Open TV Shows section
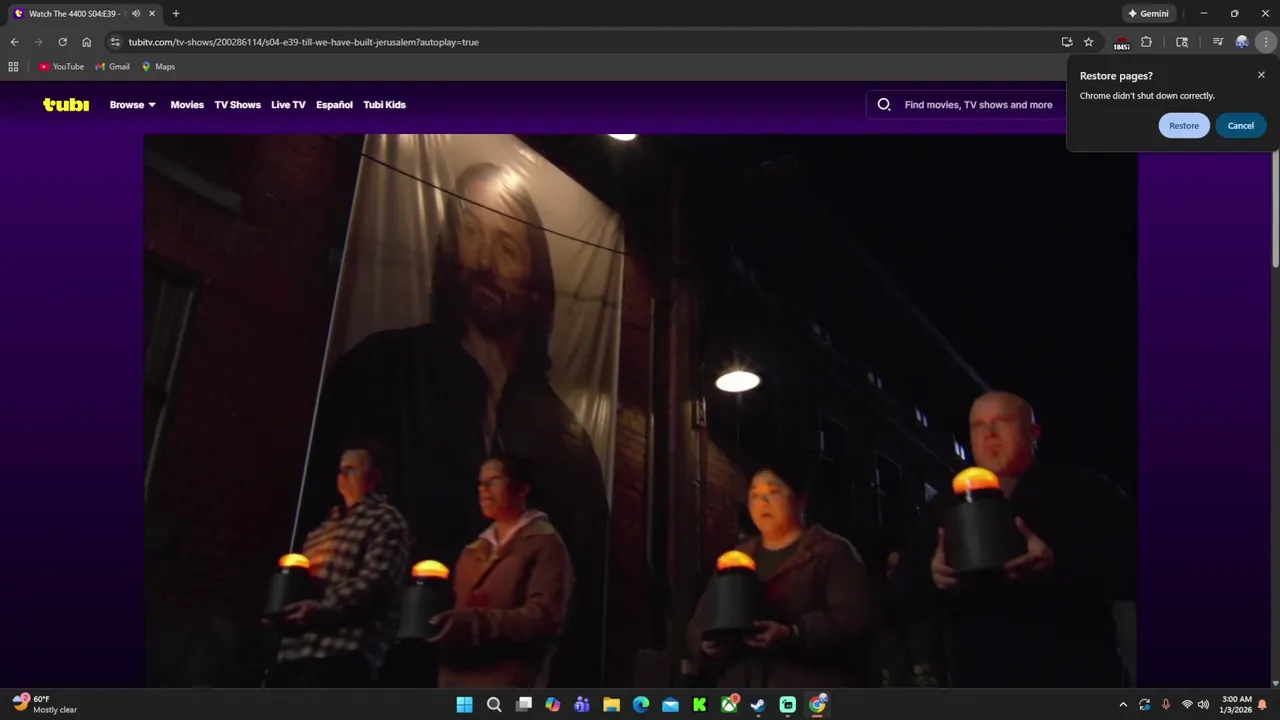Viewport: 1280px width, 720px height. (x=237, y=104)
